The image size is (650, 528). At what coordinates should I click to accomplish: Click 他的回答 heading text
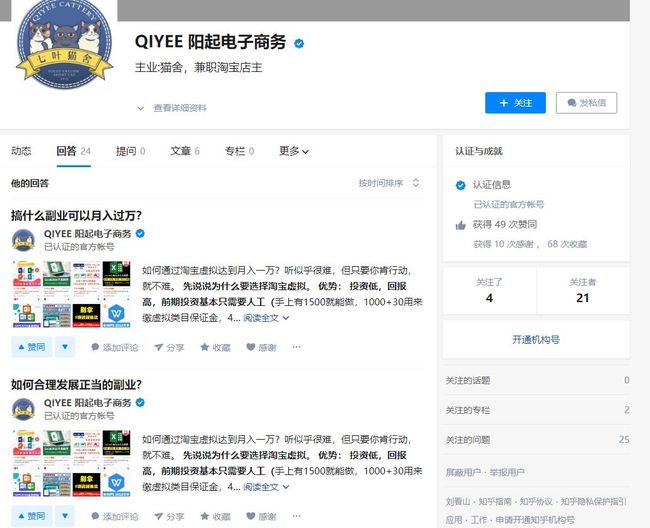pyautogui.click(x=30, y=183)
